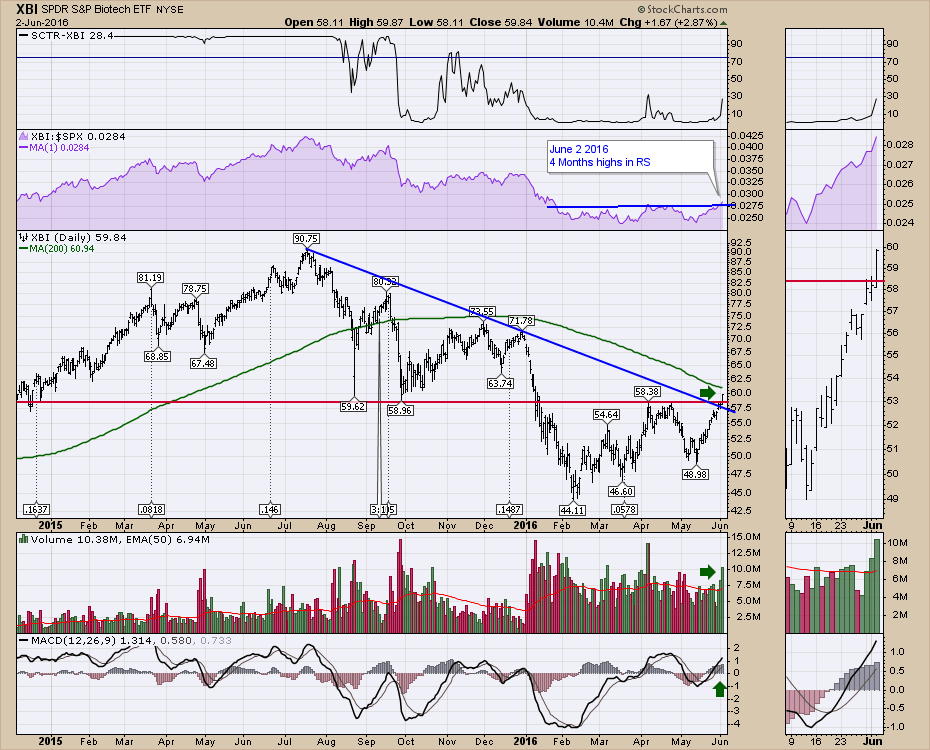Click the 2-Jun-2016 chart date
This screenshot has width=930, height=750.
[42, 23]
